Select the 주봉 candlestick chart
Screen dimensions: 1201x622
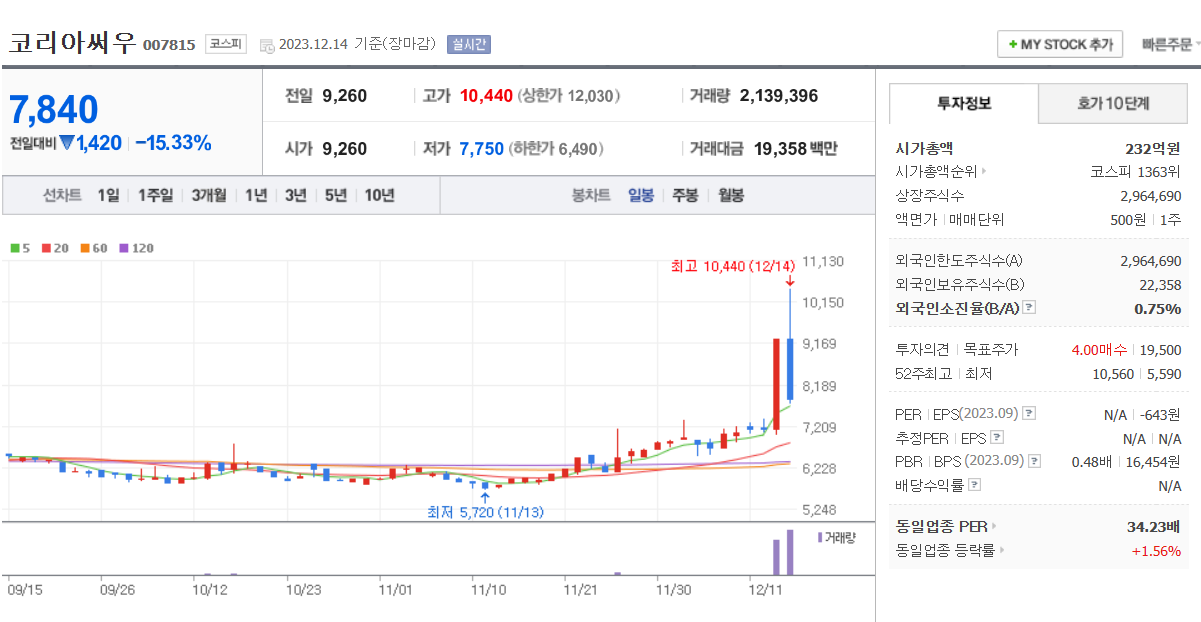pos(685,195)
